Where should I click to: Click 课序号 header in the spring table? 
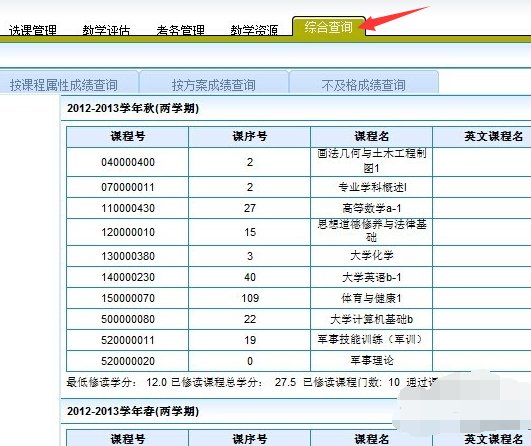[x=250, y=439]
